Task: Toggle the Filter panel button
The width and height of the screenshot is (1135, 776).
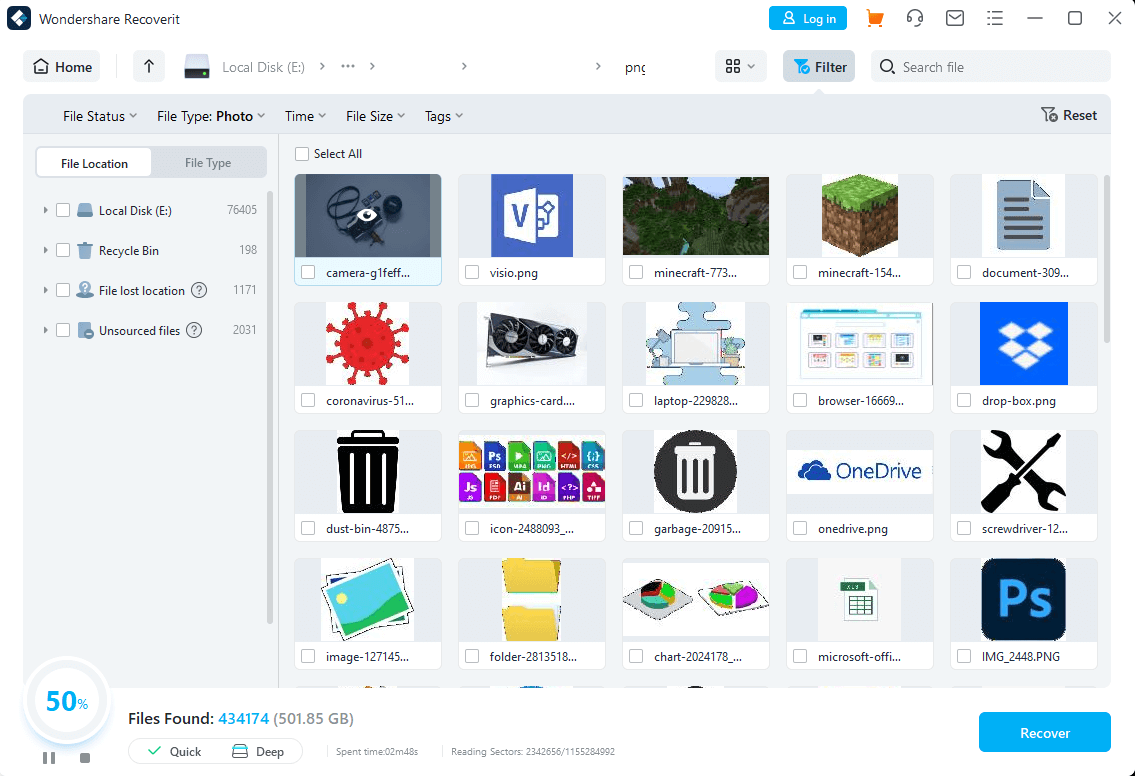Action: 819,67
